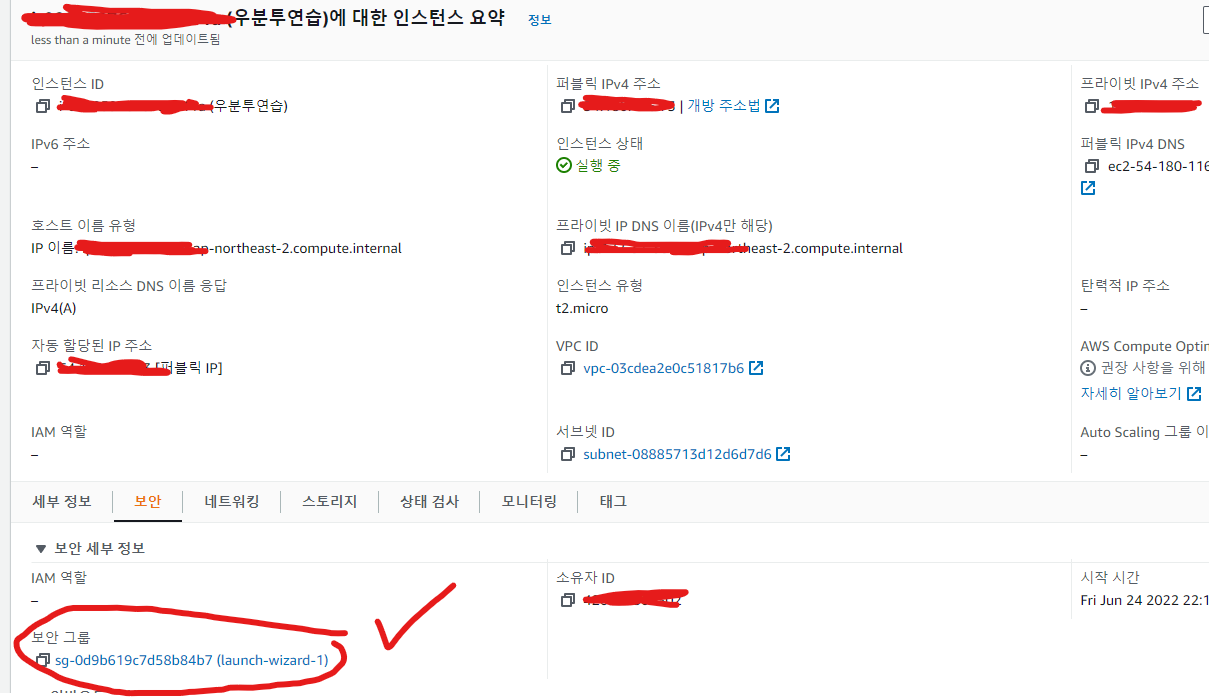Open the public IPv4 DNS external link icon
Screen dimensions: 1209x697
tap(1088, 188)
